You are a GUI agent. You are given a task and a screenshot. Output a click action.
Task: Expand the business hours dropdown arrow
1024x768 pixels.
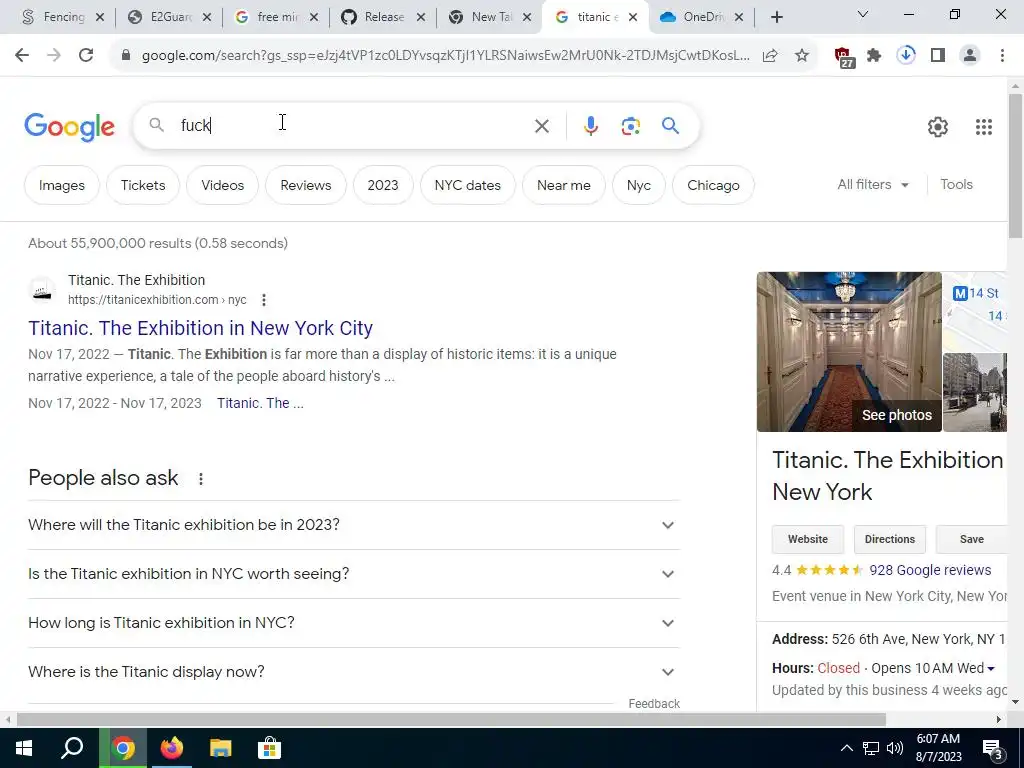[991, 669]
